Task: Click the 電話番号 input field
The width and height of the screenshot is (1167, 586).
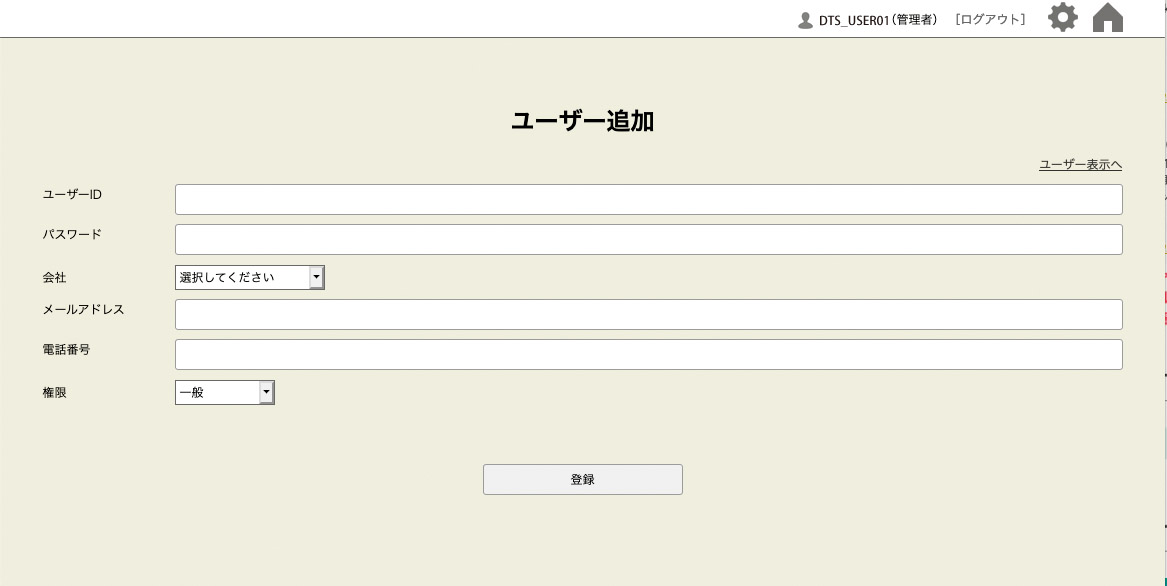Action: click(648, 354)
